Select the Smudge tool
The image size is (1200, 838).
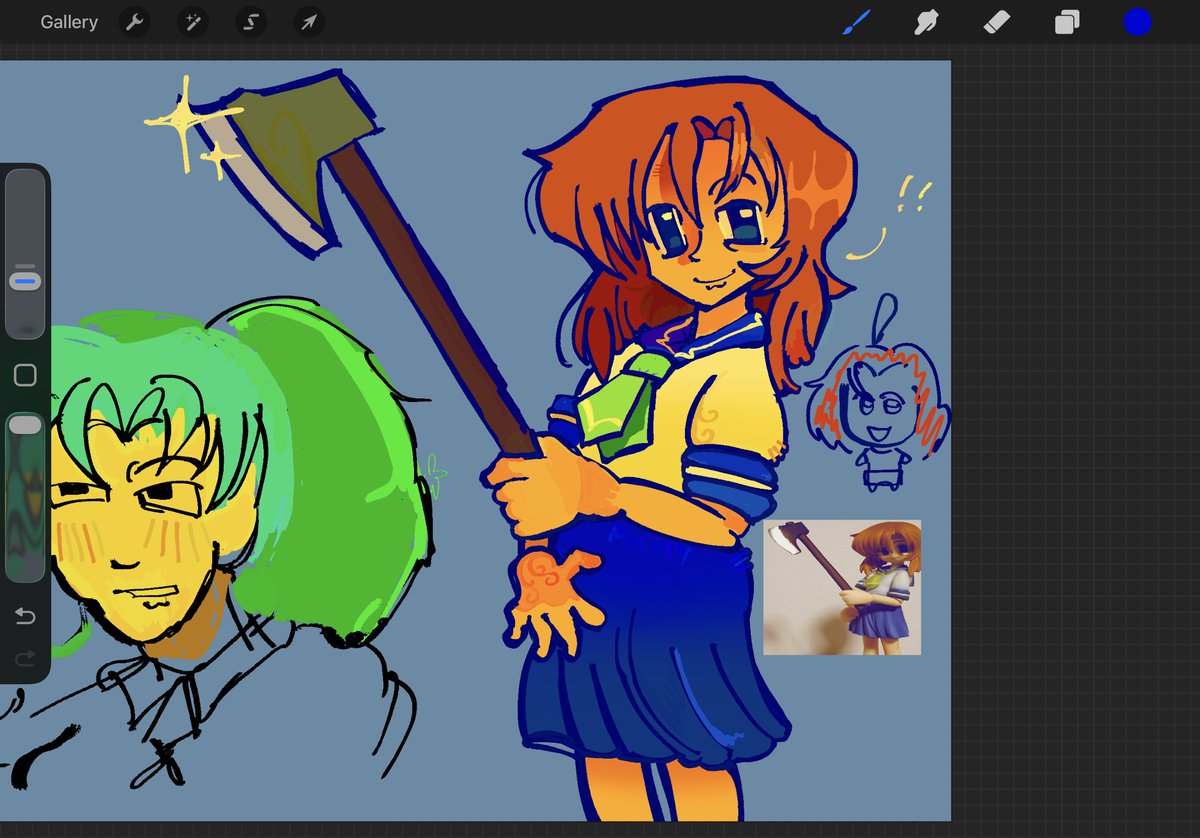[926, 22]
